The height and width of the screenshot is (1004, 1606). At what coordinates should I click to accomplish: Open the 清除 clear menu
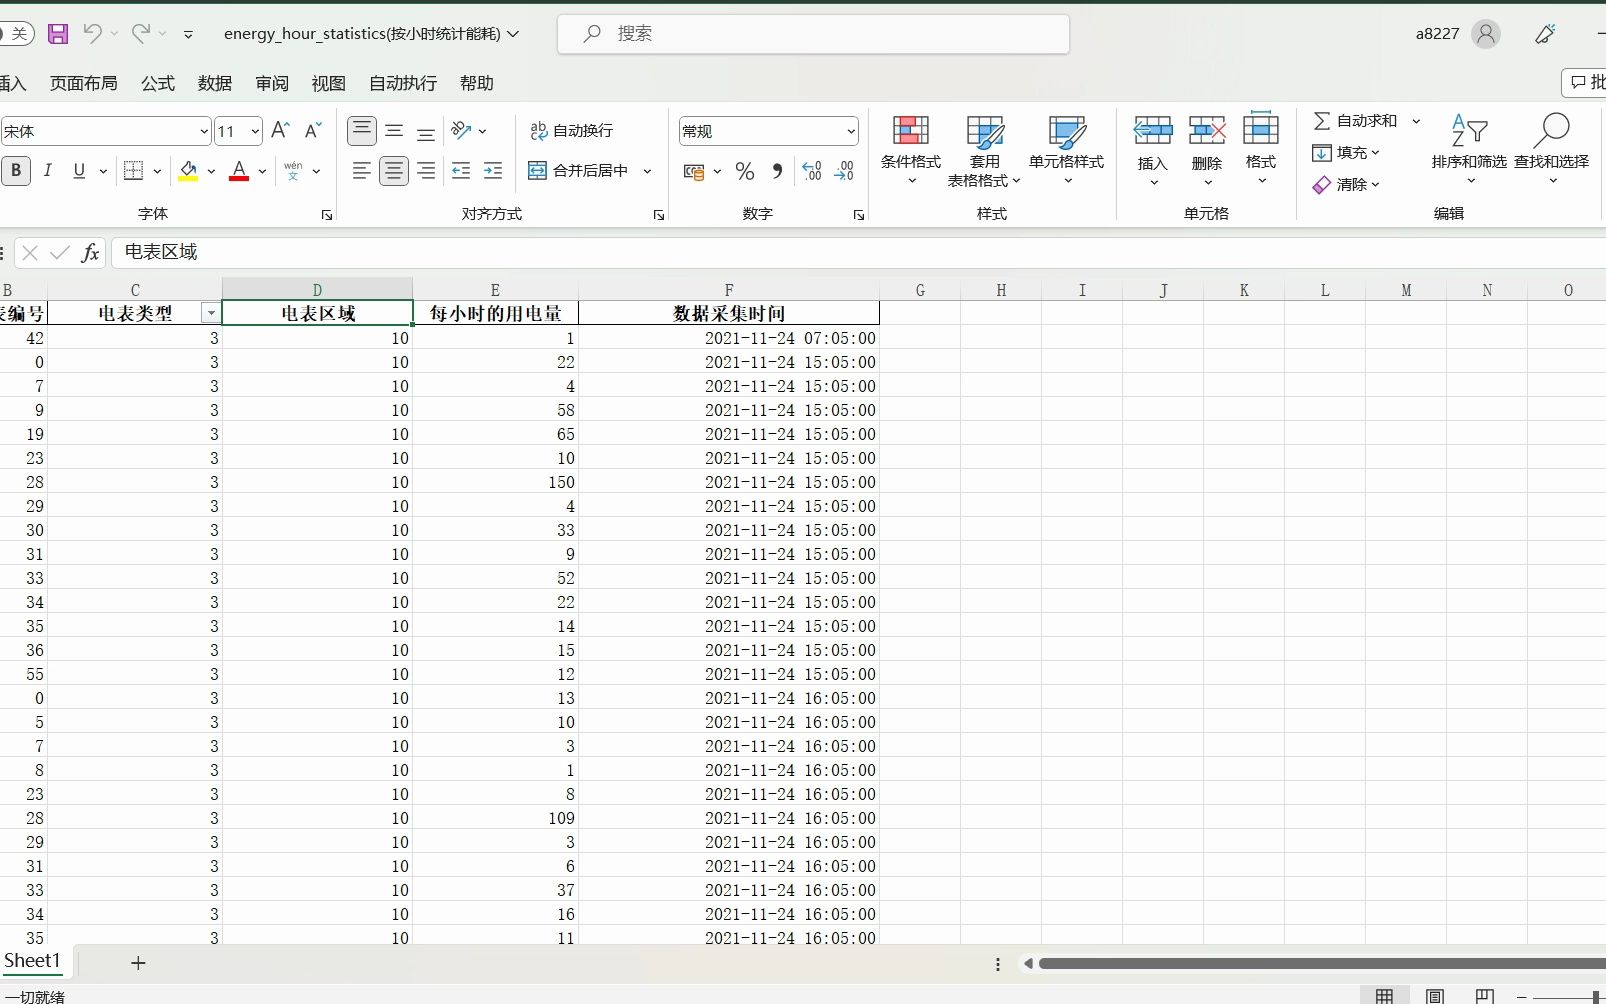1346,185
